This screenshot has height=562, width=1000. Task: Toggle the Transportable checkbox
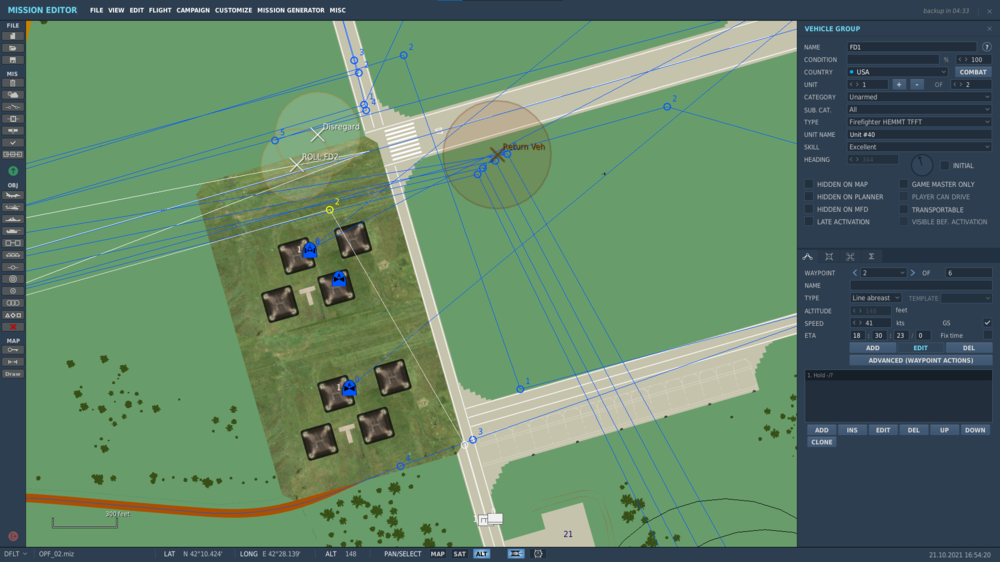(904, 209)
